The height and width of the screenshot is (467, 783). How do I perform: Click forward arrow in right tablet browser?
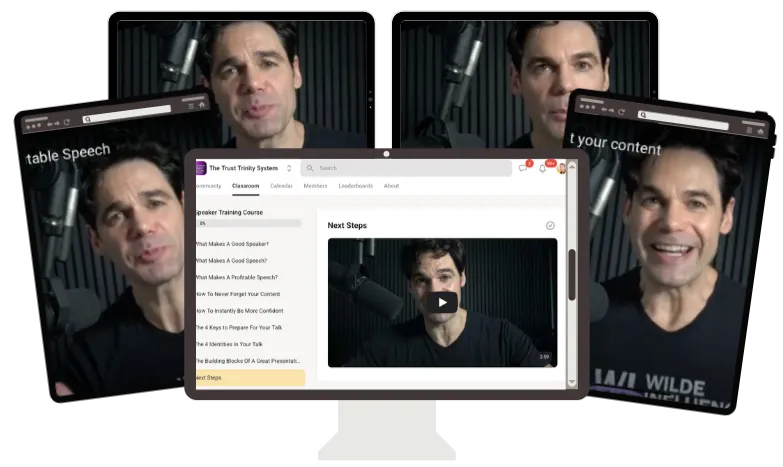pos(611,110)
